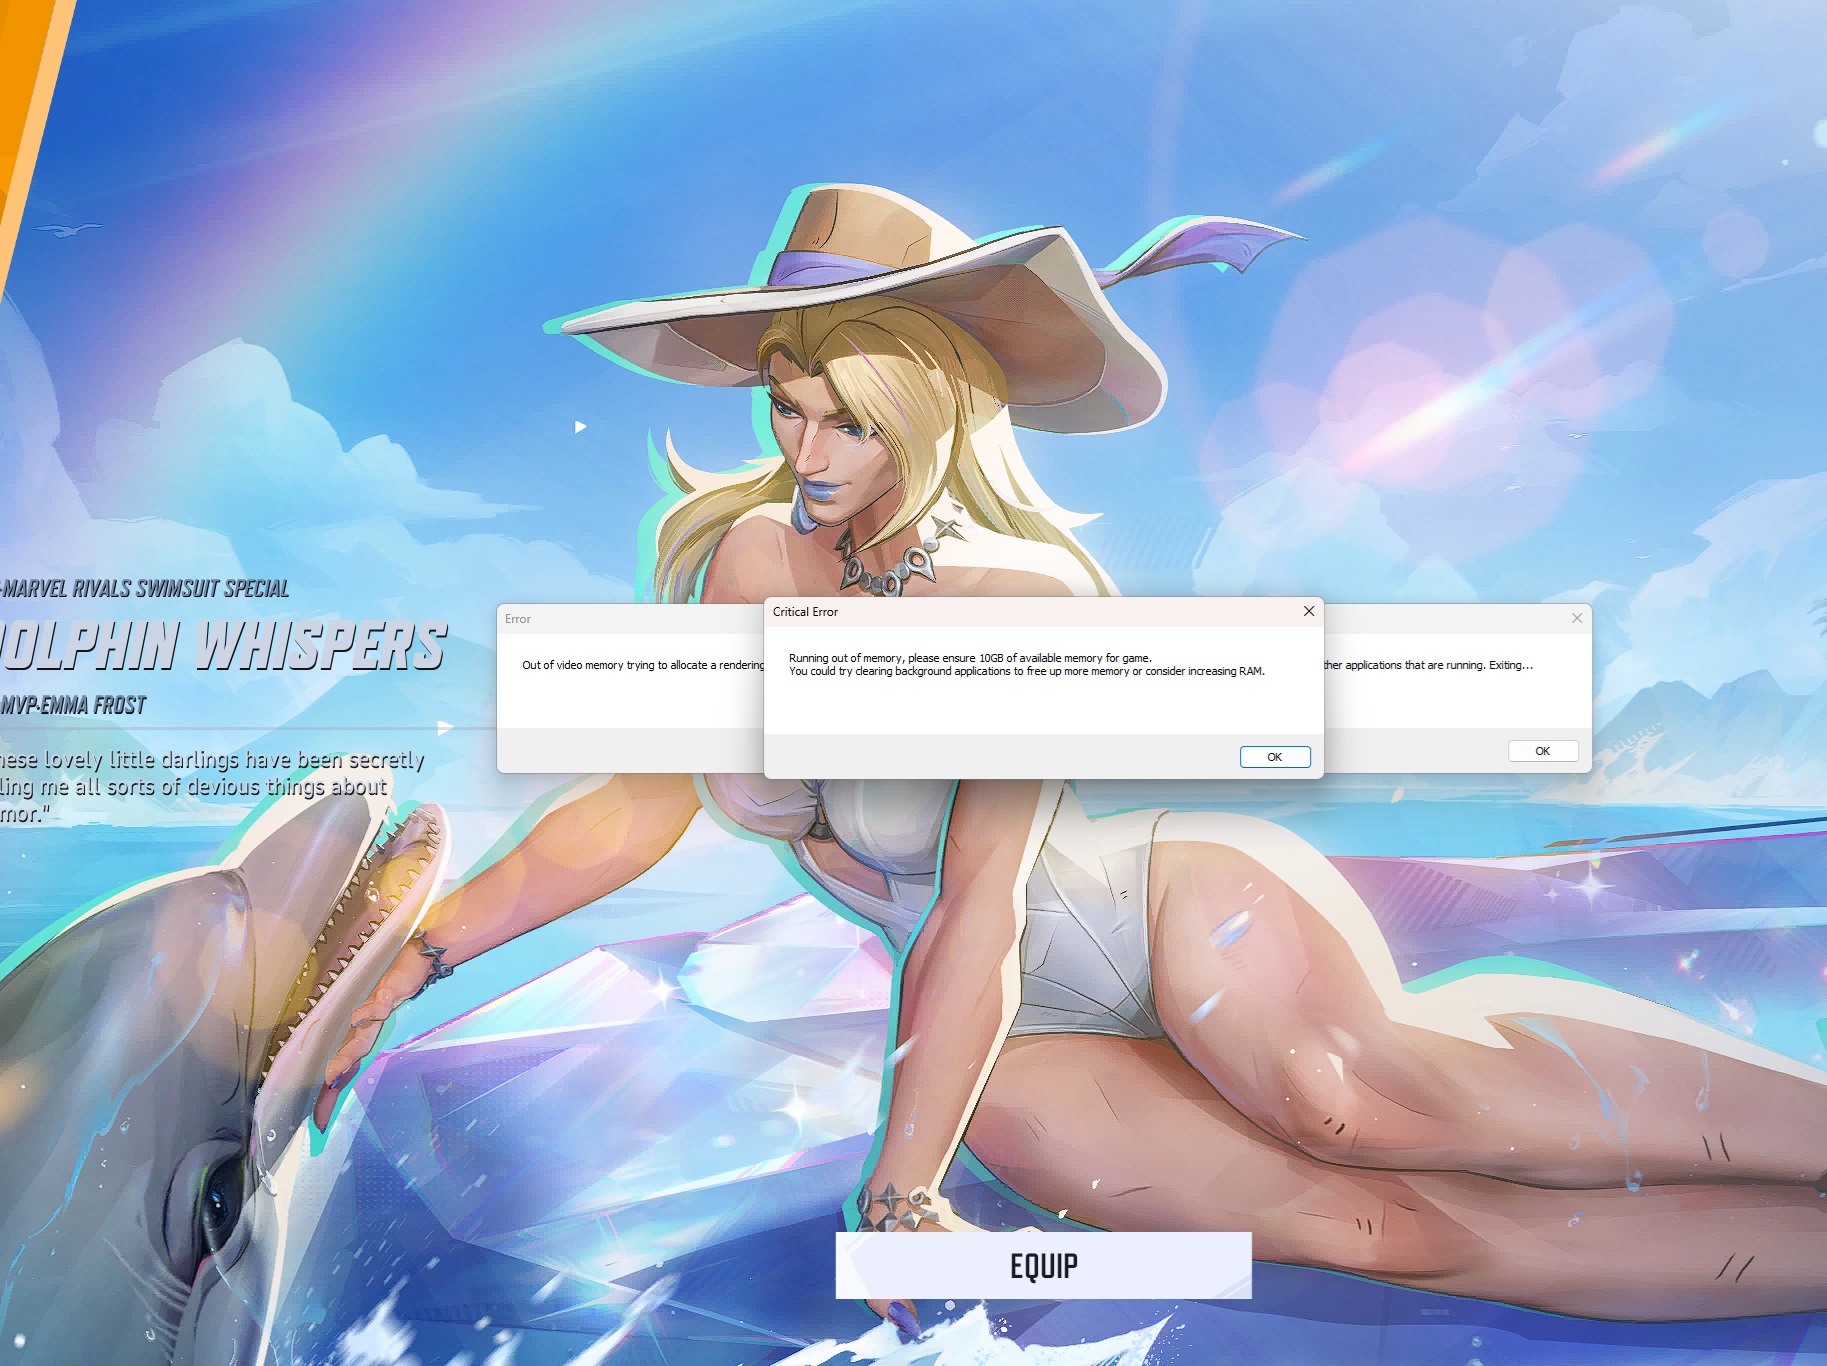Screen dimensions: 1827x1366
Task: Click the "MVP-EMMA FROST" label
Action: [73, 705]
